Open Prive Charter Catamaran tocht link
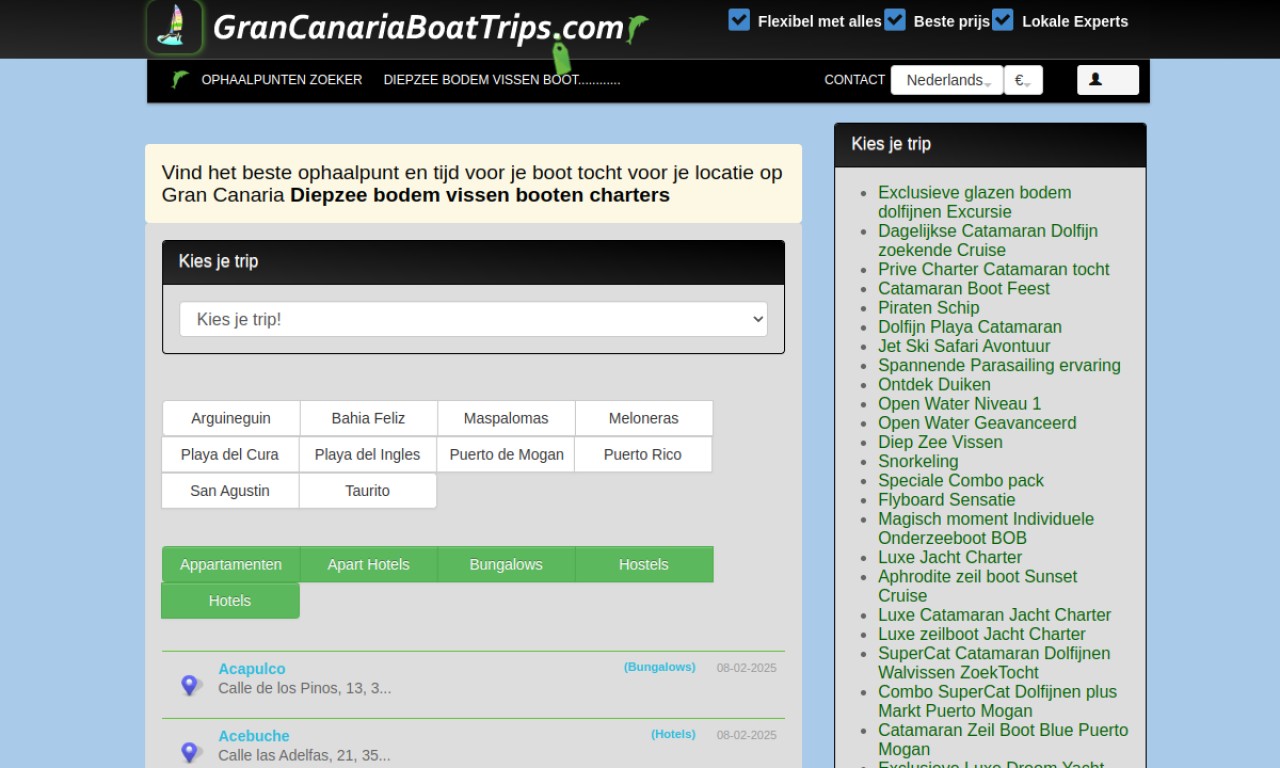The width and height of the screenshot is (1280, 768). coord(993,269)
